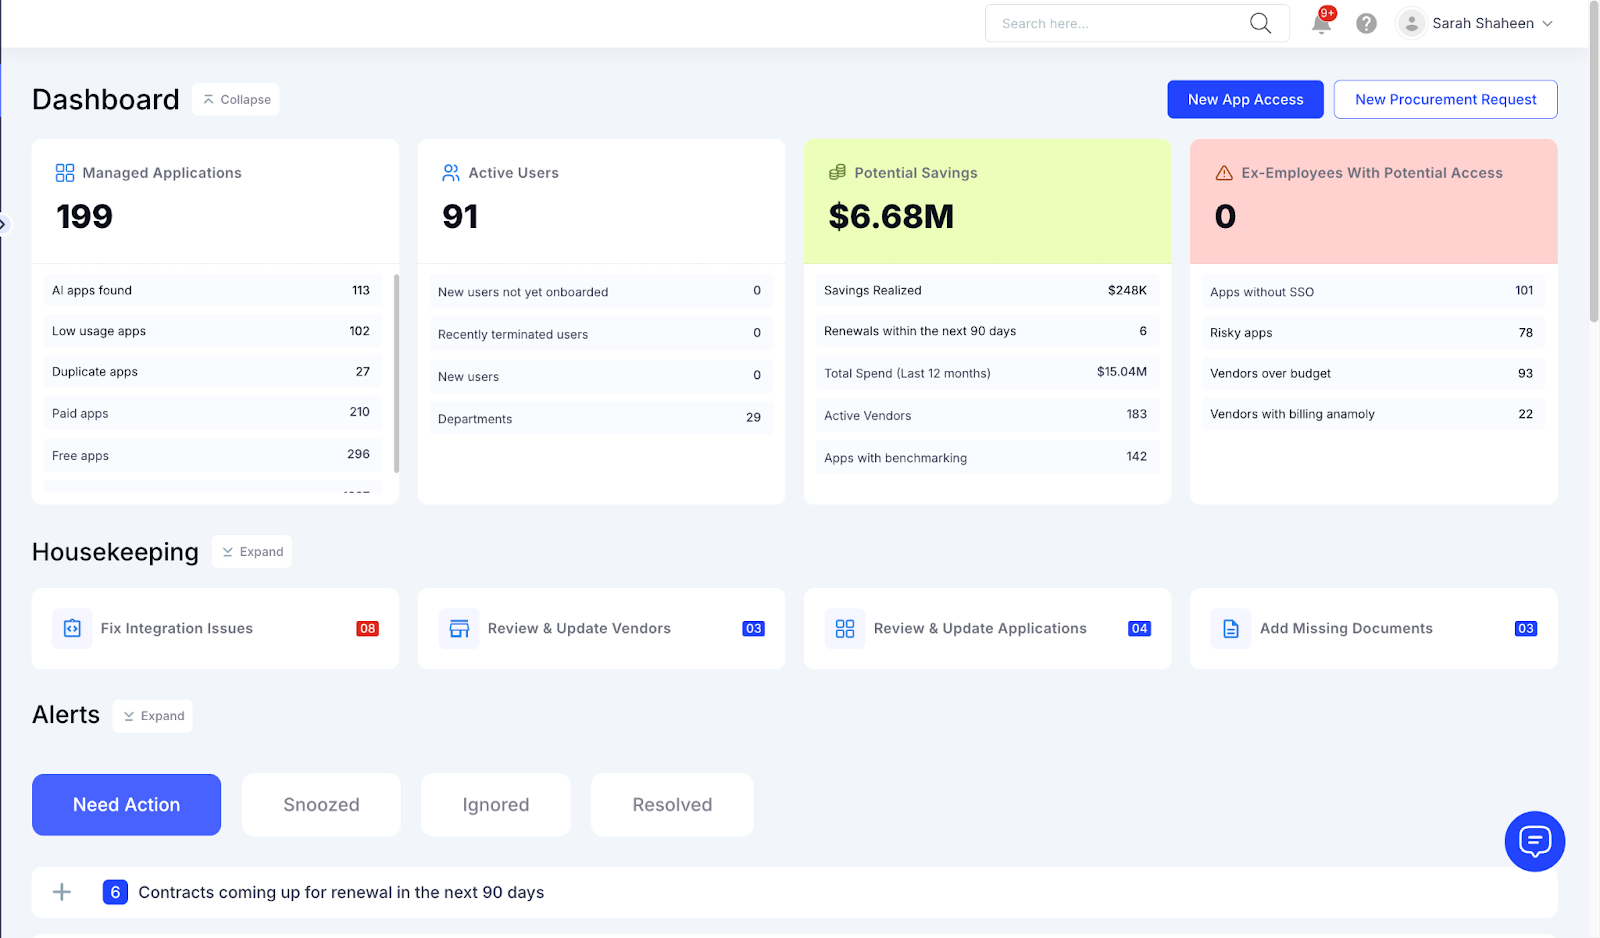Click the Managed Applications grid icon

coord(64,172)
